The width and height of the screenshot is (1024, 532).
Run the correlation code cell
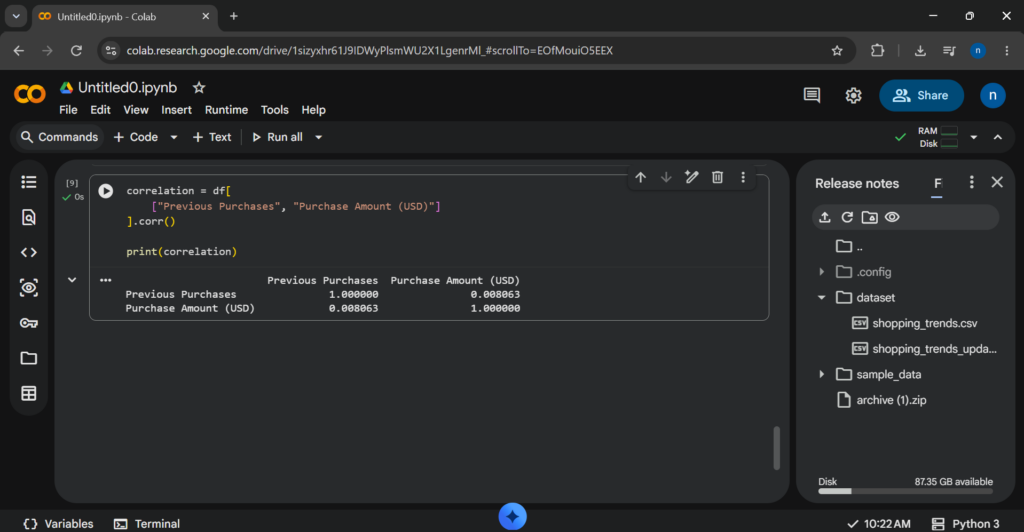point(106,191)
